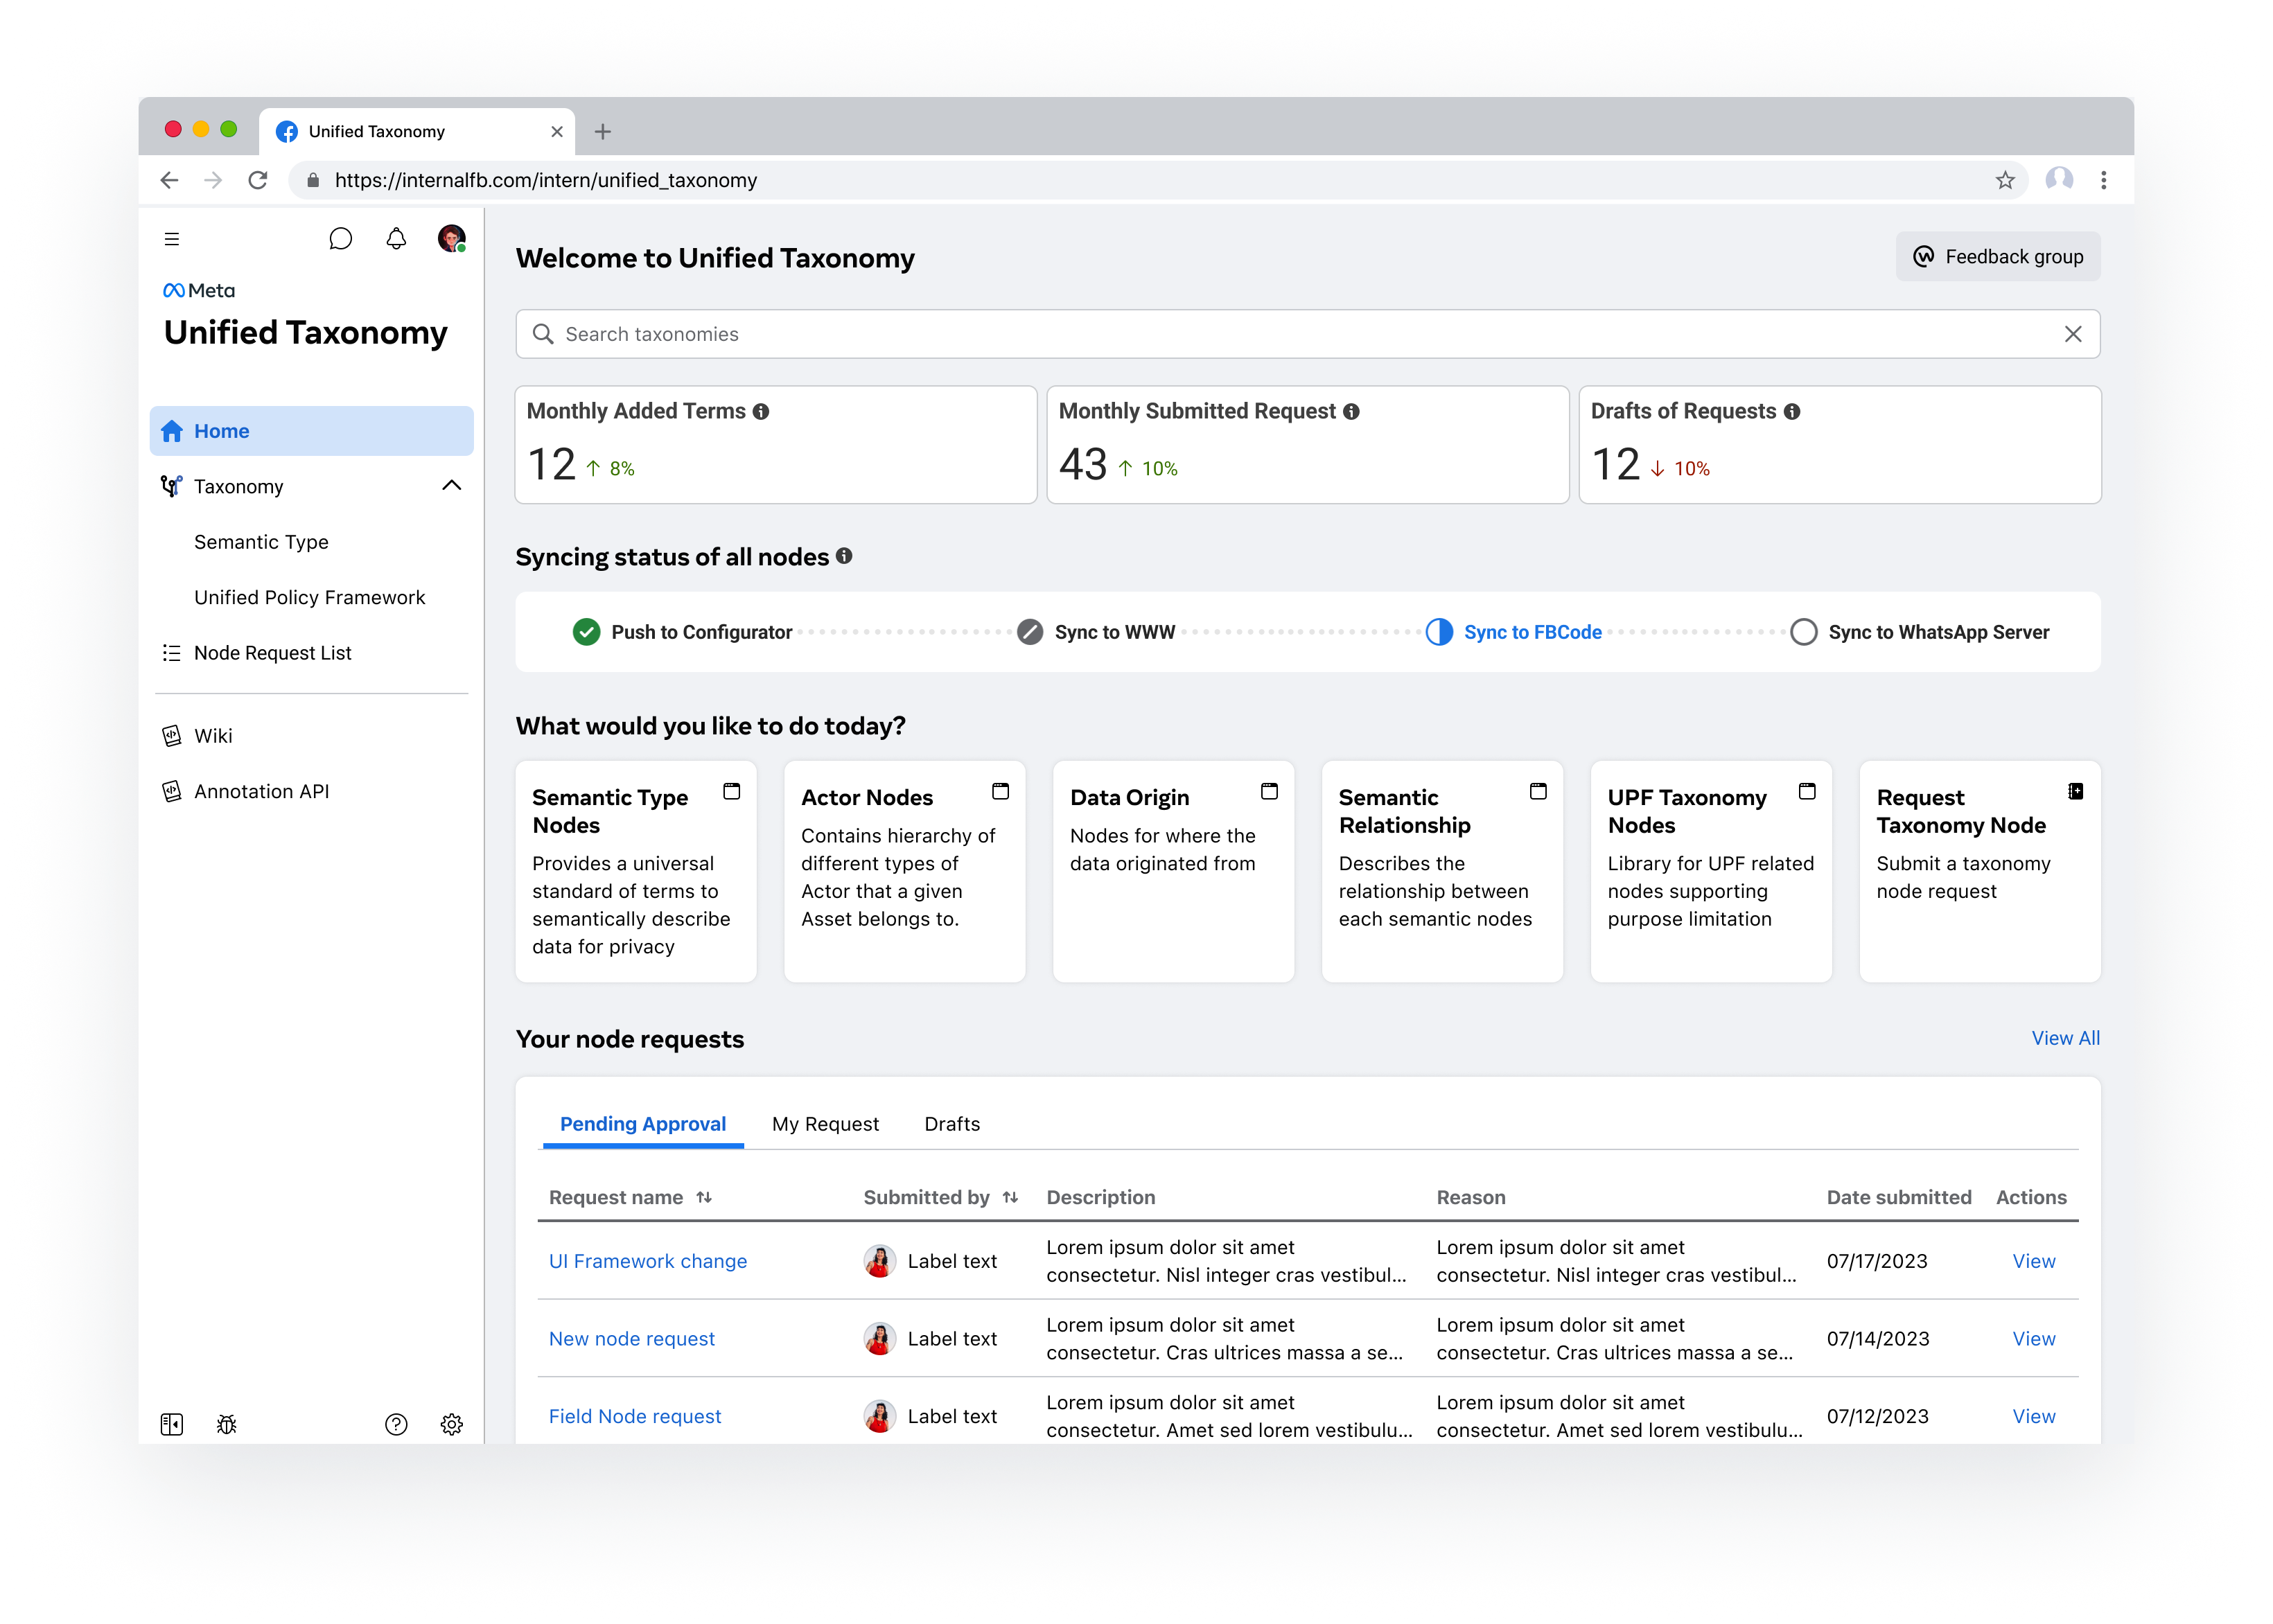
Task: Click View for the 07/12/2023 request
Action: [x=2033, y=1416]
